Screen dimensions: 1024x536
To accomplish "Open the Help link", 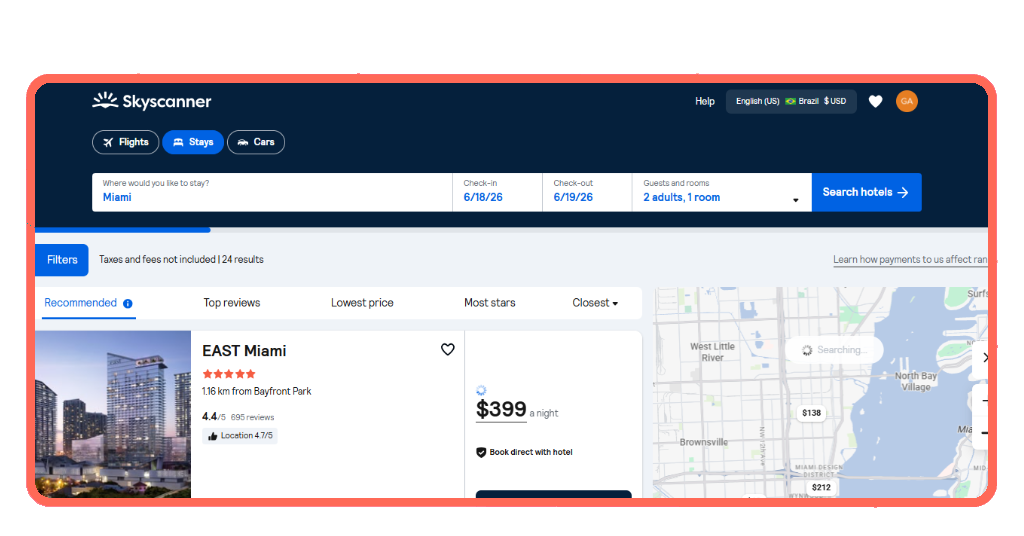I will click(x=705, y=101).
